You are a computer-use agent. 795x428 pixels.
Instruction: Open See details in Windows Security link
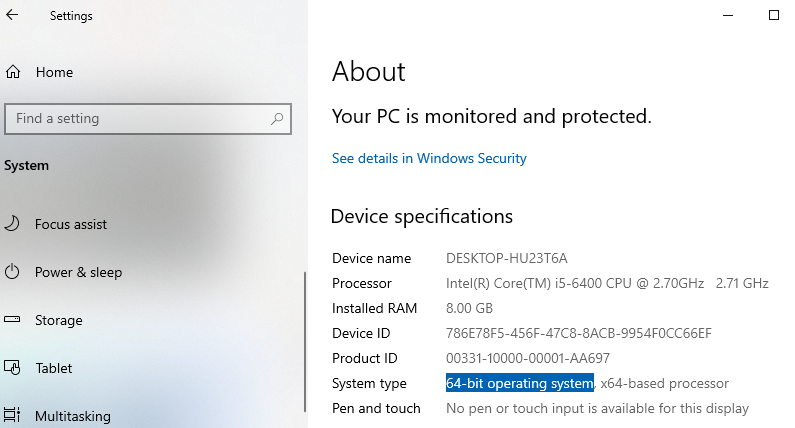click(429, 158)
